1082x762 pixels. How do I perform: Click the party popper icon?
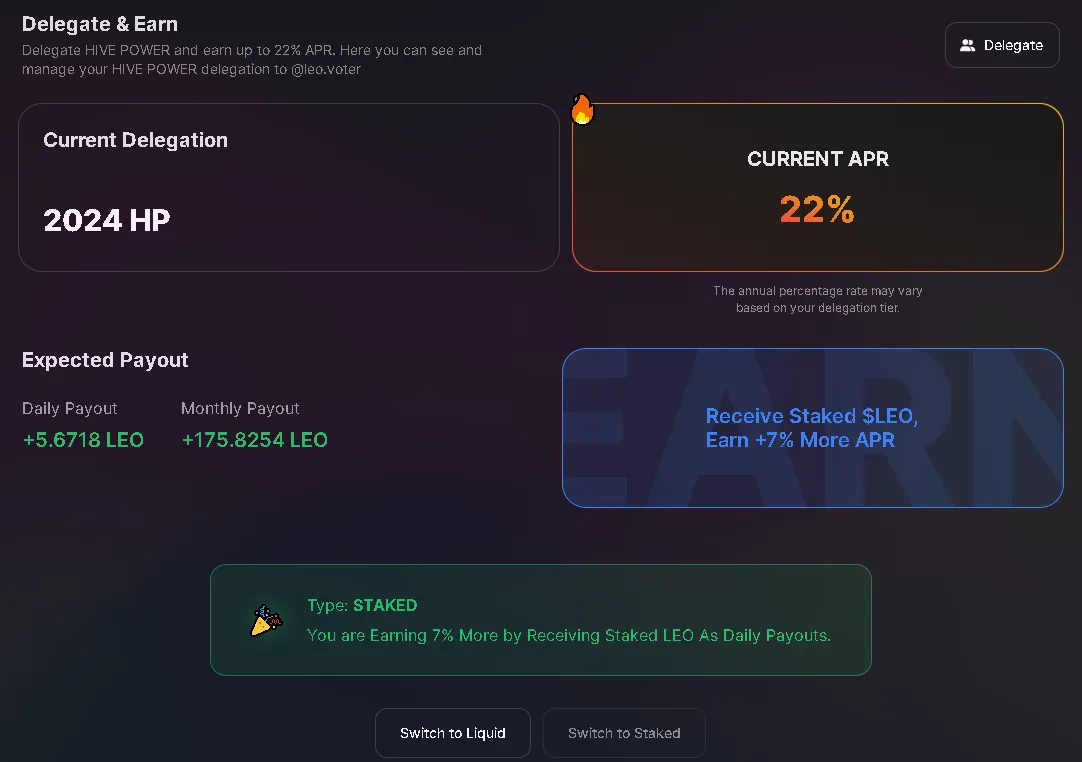coord(266,620)
